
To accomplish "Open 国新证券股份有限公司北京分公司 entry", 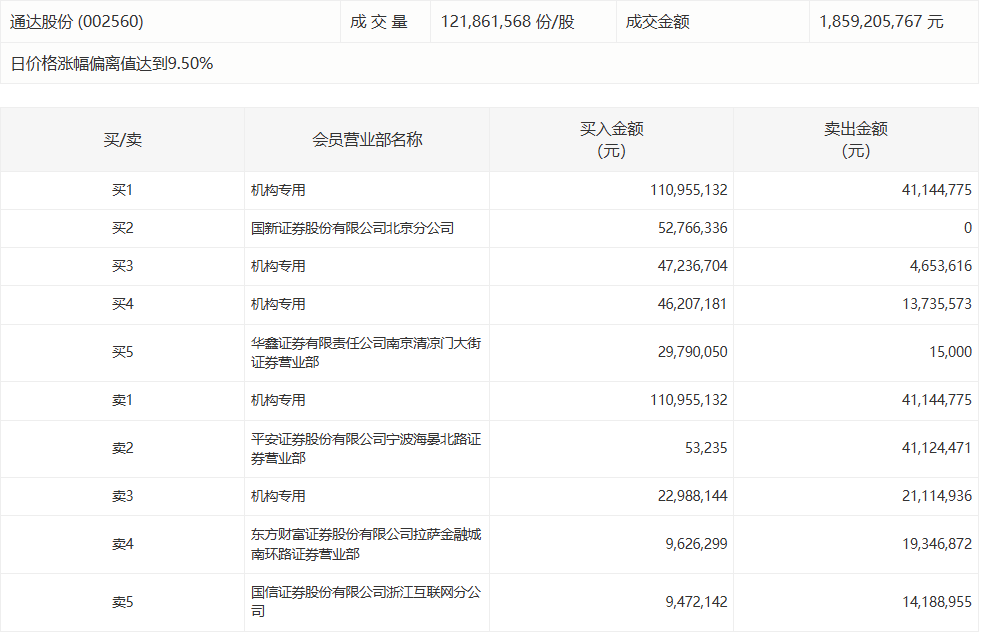I will click(x=352, y=228).
